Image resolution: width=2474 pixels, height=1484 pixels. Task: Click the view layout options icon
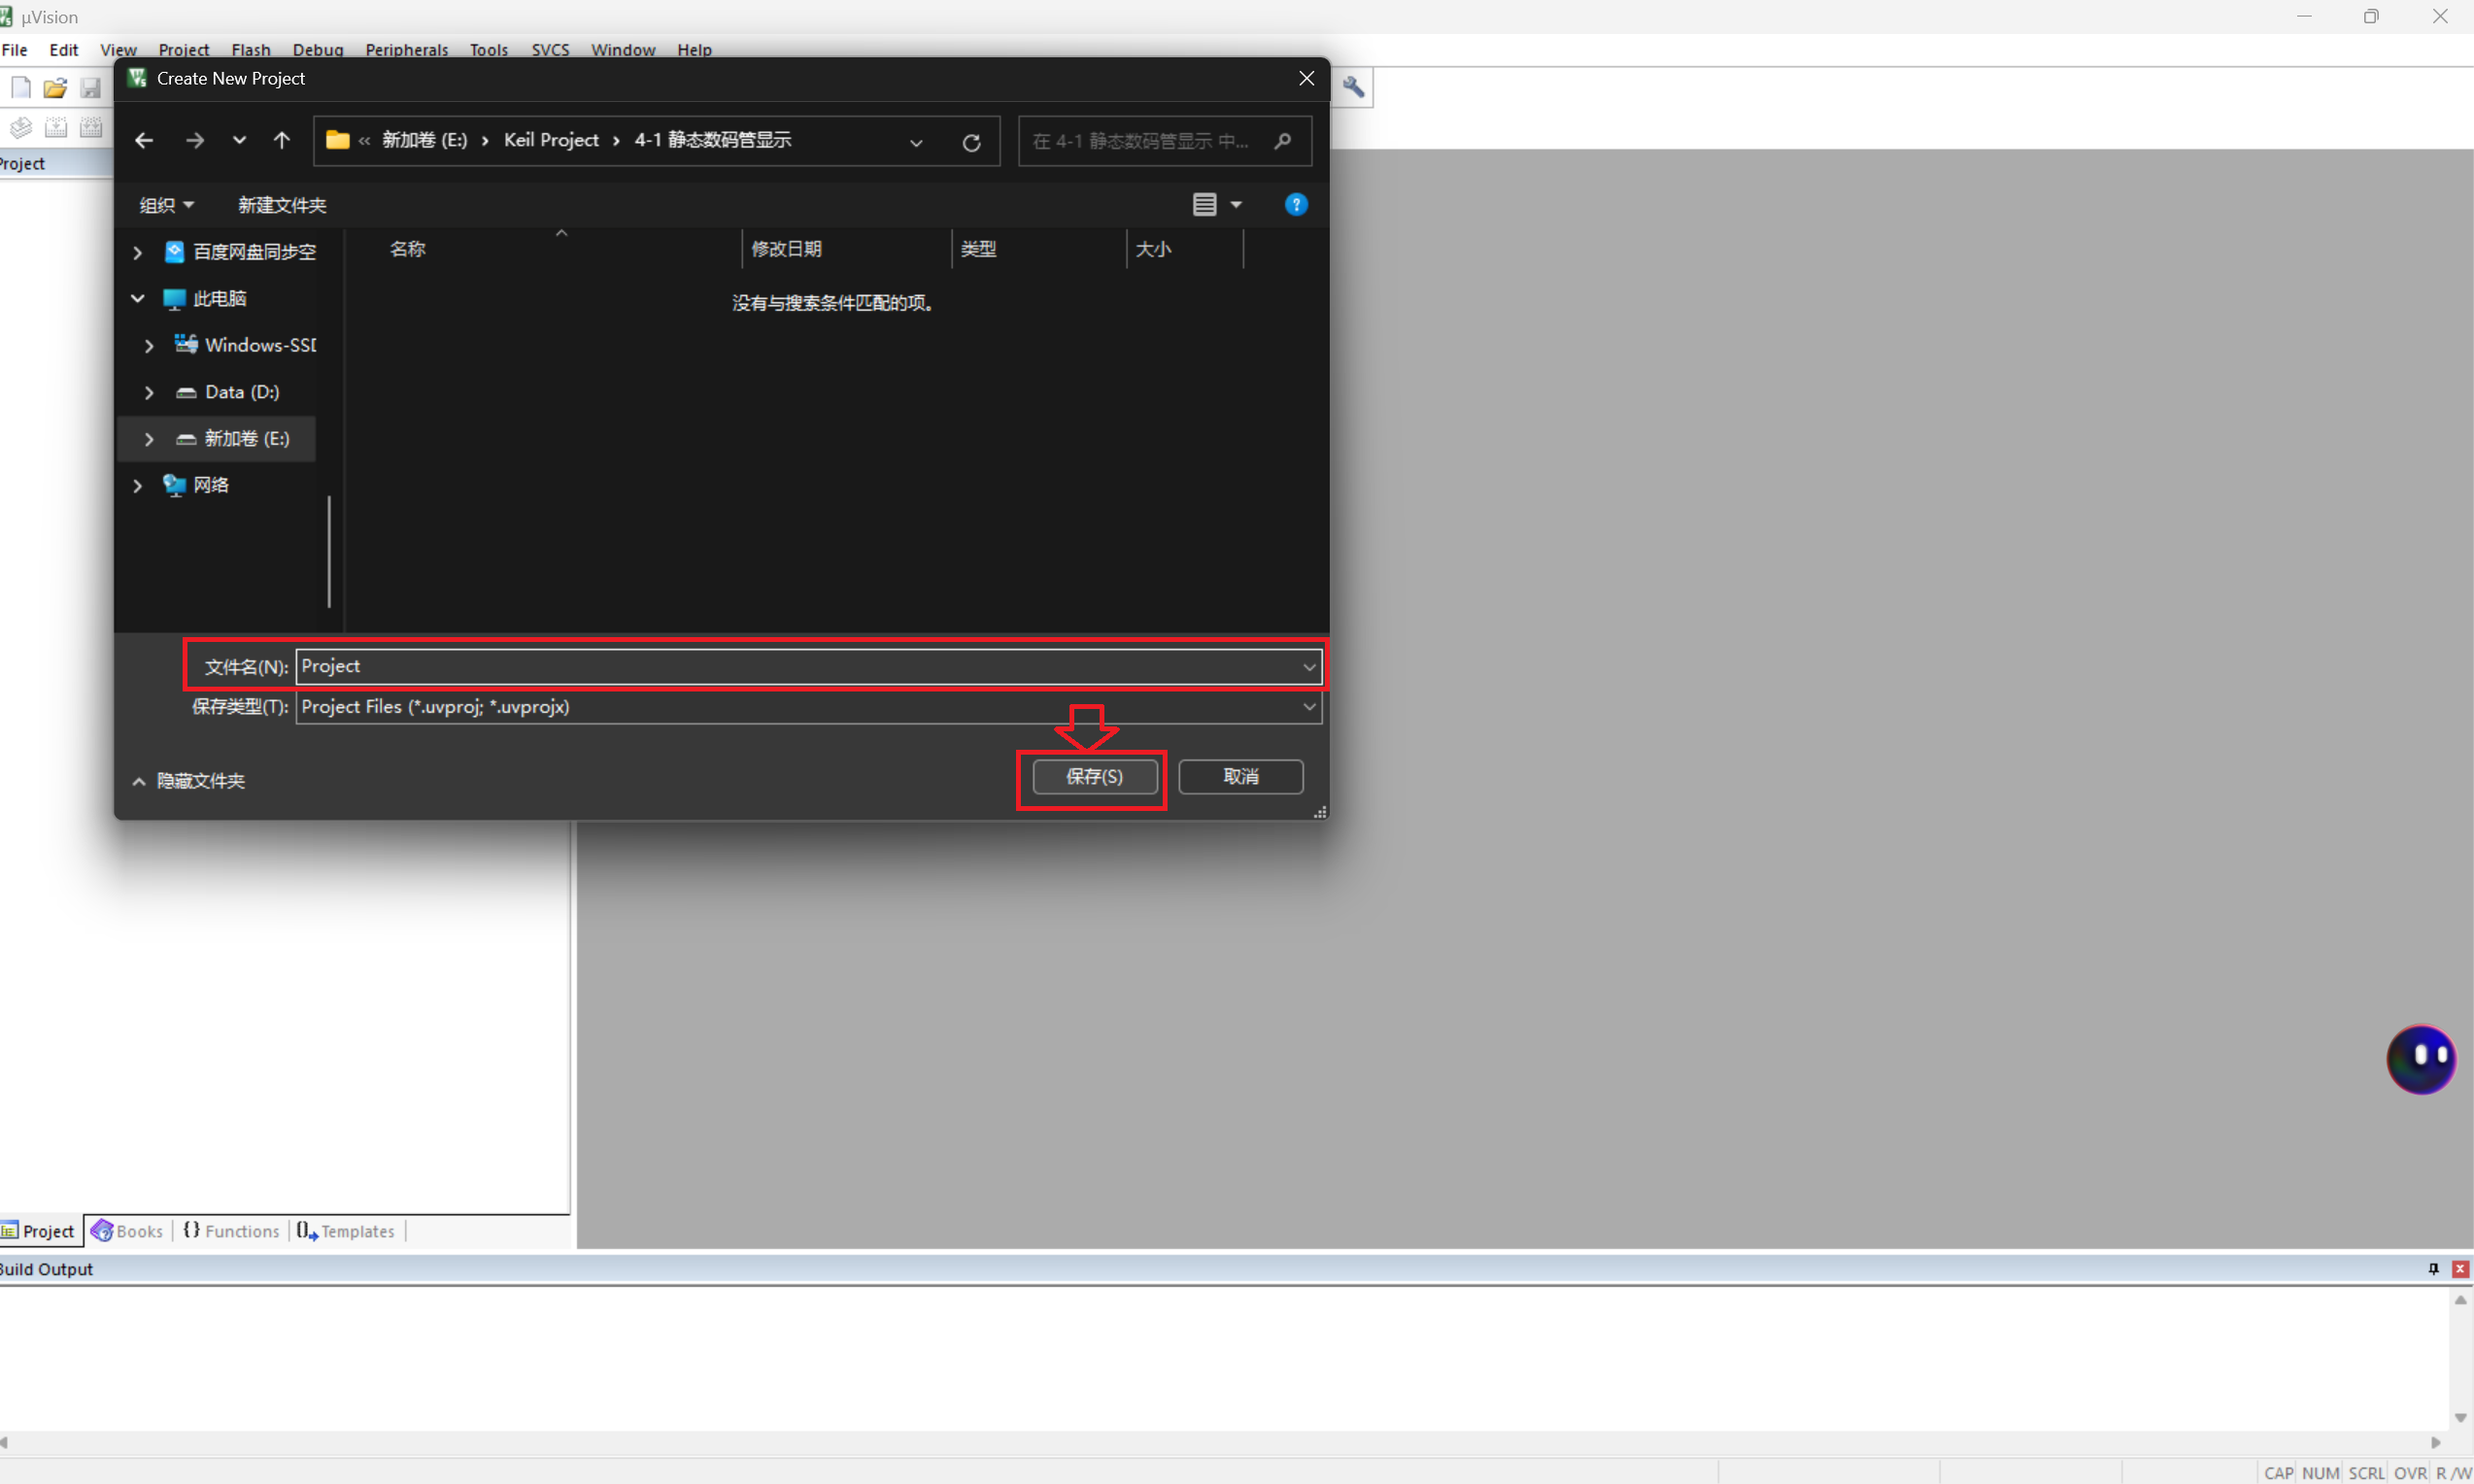tap(1204, 205)
